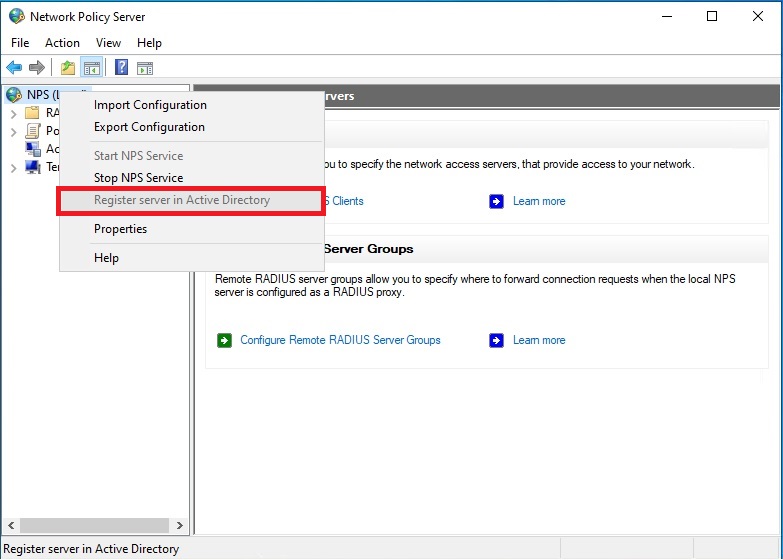783x560 pixels.
Task: Click Learn more in RADIUS Clients section
Action: (x=539, y=201)
